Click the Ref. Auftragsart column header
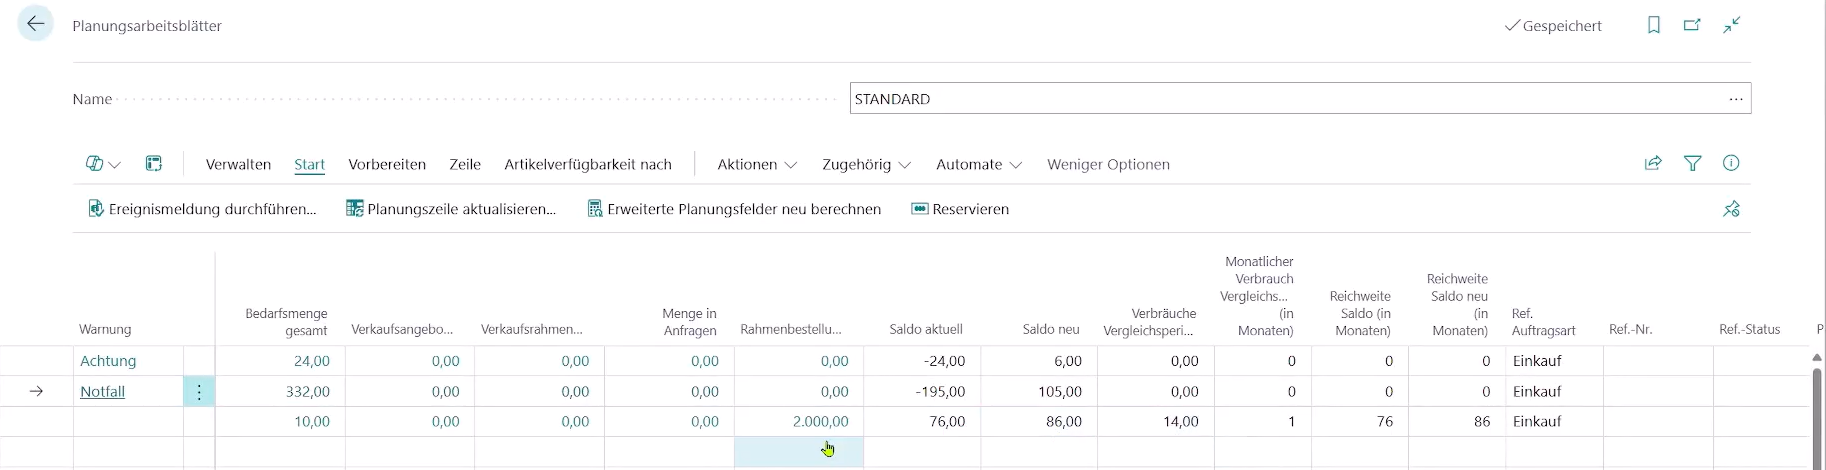Image resolution: width=1826 pixels, height=470 pixels. 1543,321
